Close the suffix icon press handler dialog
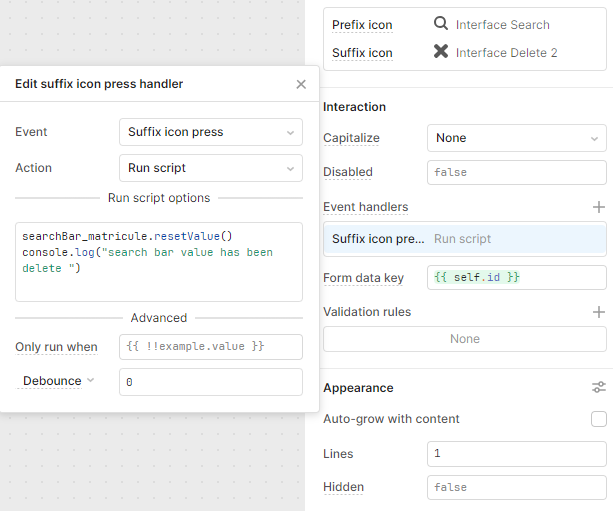This screenshot has height=511, width=613. [301, 84]
